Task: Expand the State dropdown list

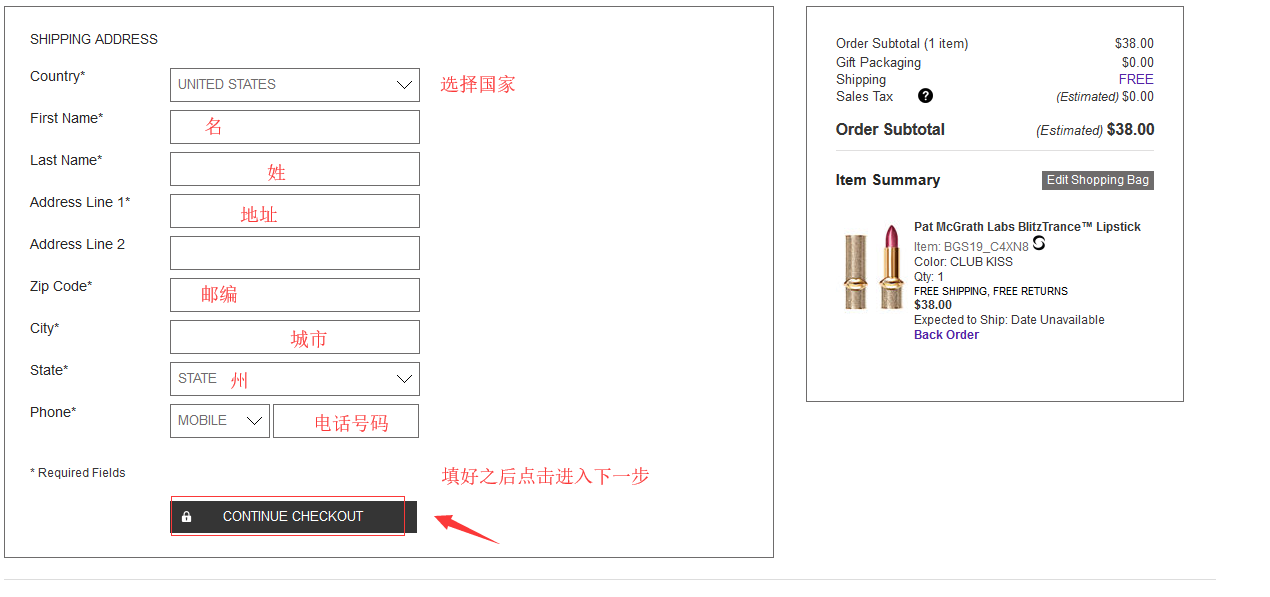Action: coord(294,379)
